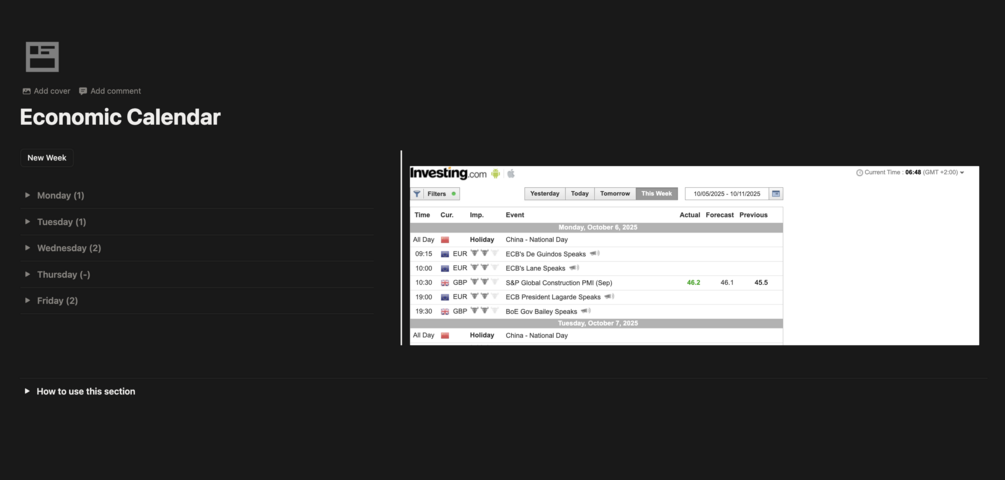Click BoE Gov Bailey Speaks event
The width and height of the screenshot is (1005, 480).
click(541, 311)
